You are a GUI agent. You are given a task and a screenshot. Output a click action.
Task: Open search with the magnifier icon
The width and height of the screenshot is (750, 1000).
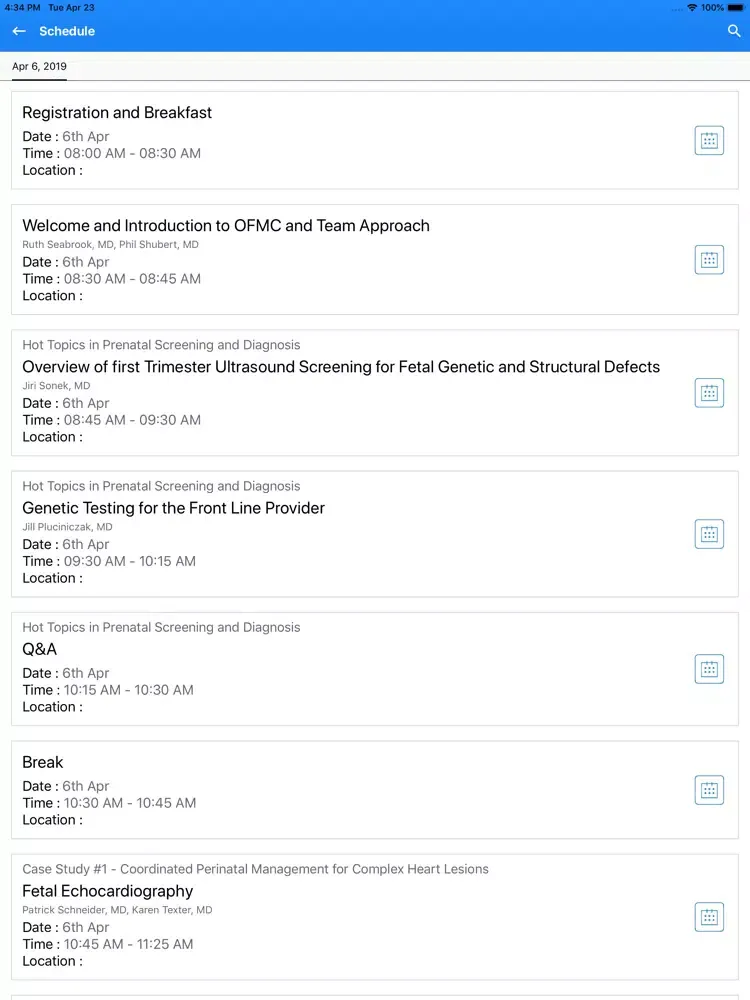[x=734, y=31]
